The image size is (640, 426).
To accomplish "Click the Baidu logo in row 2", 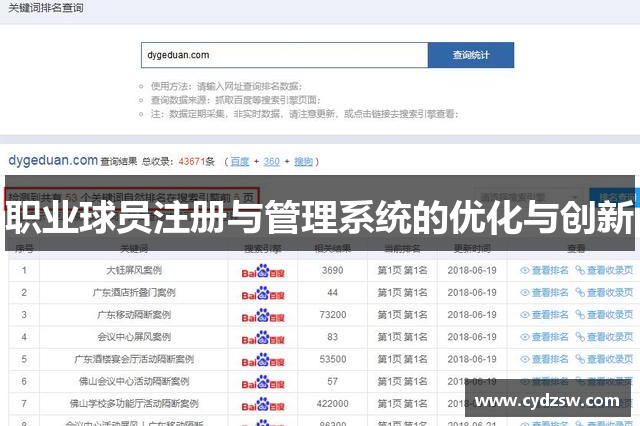I will click(263, 293).
